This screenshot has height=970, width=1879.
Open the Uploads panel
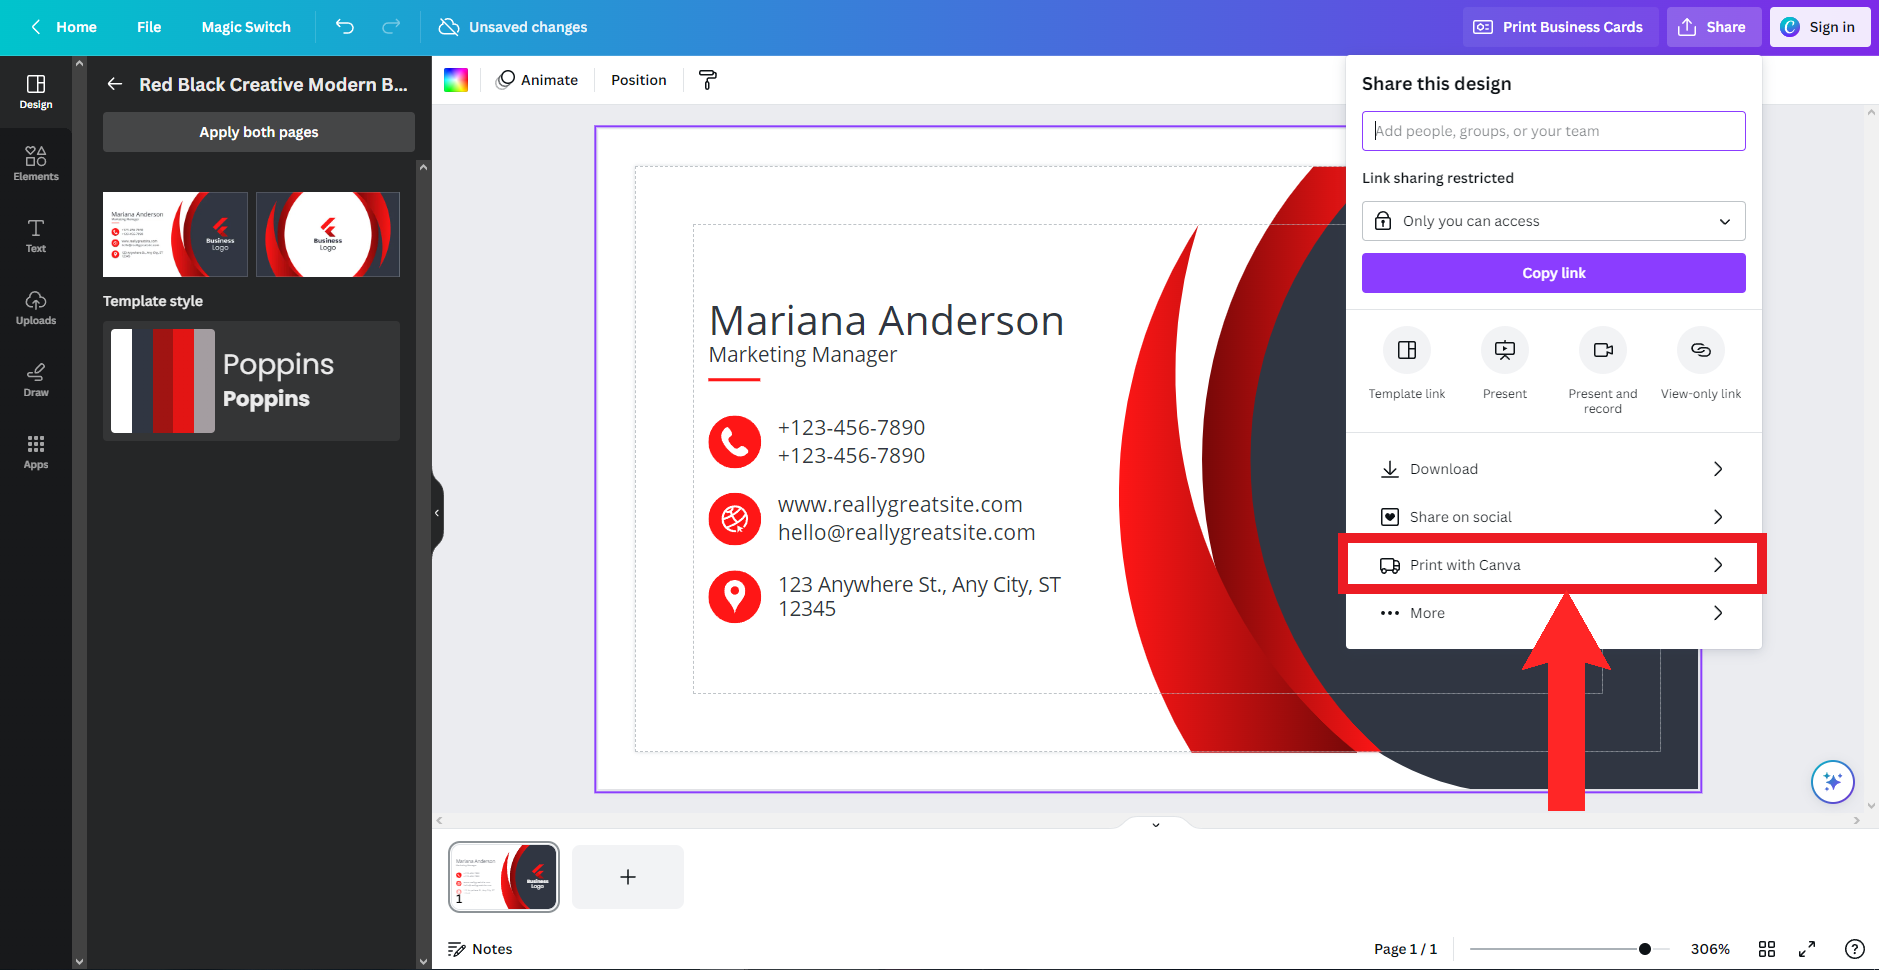[36, 307]
